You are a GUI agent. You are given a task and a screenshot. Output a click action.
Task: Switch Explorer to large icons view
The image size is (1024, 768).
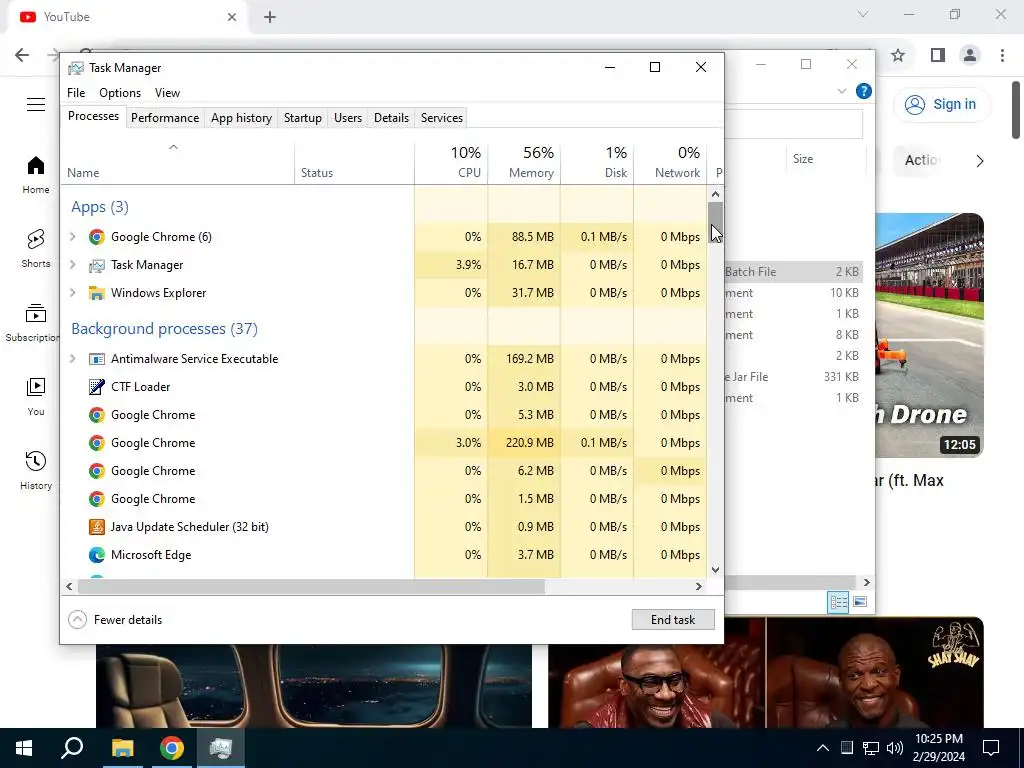click(860, 602)
